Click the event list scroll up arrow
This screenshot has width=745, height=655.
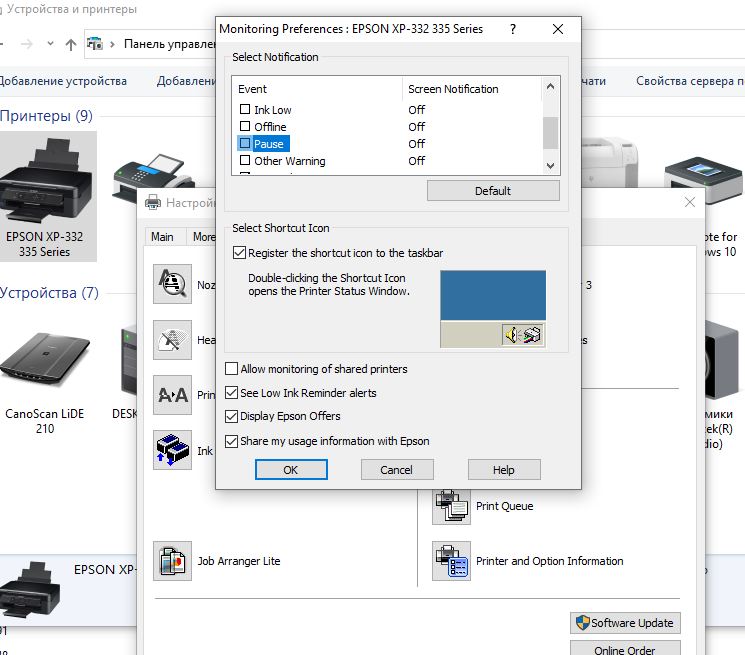pos(550,86)
